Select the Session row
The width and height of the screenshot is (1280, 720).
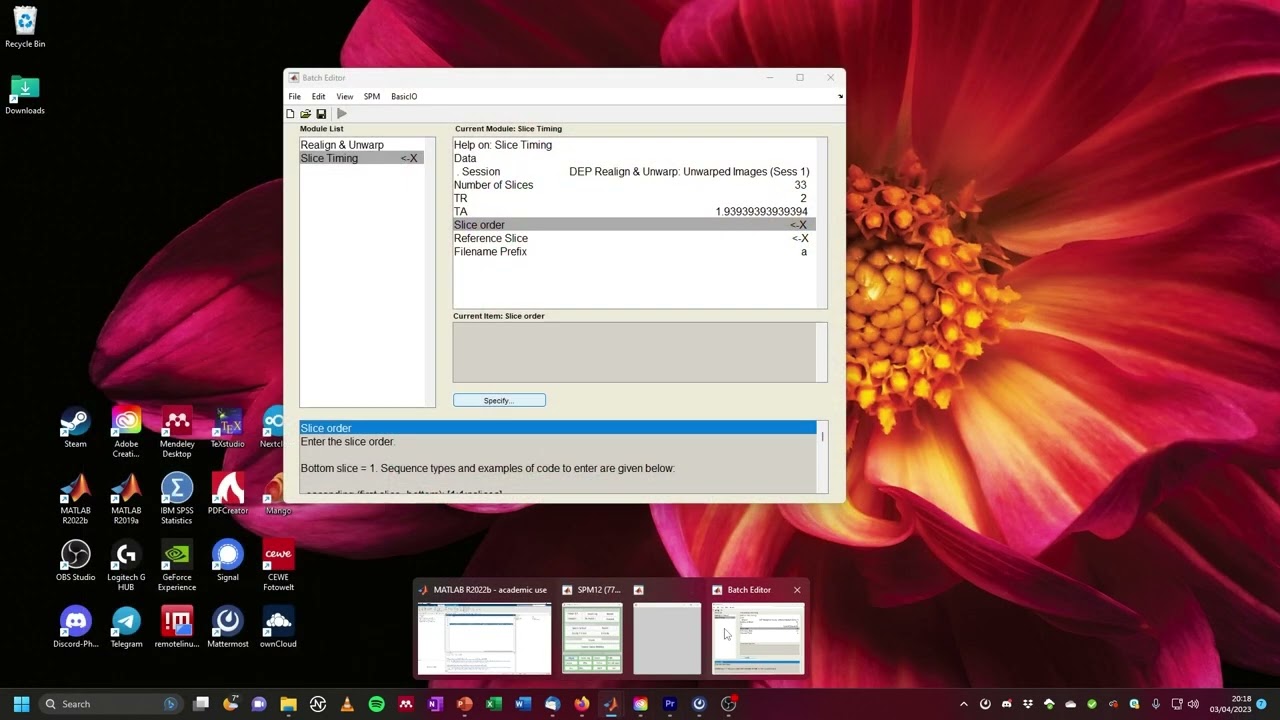633,172
